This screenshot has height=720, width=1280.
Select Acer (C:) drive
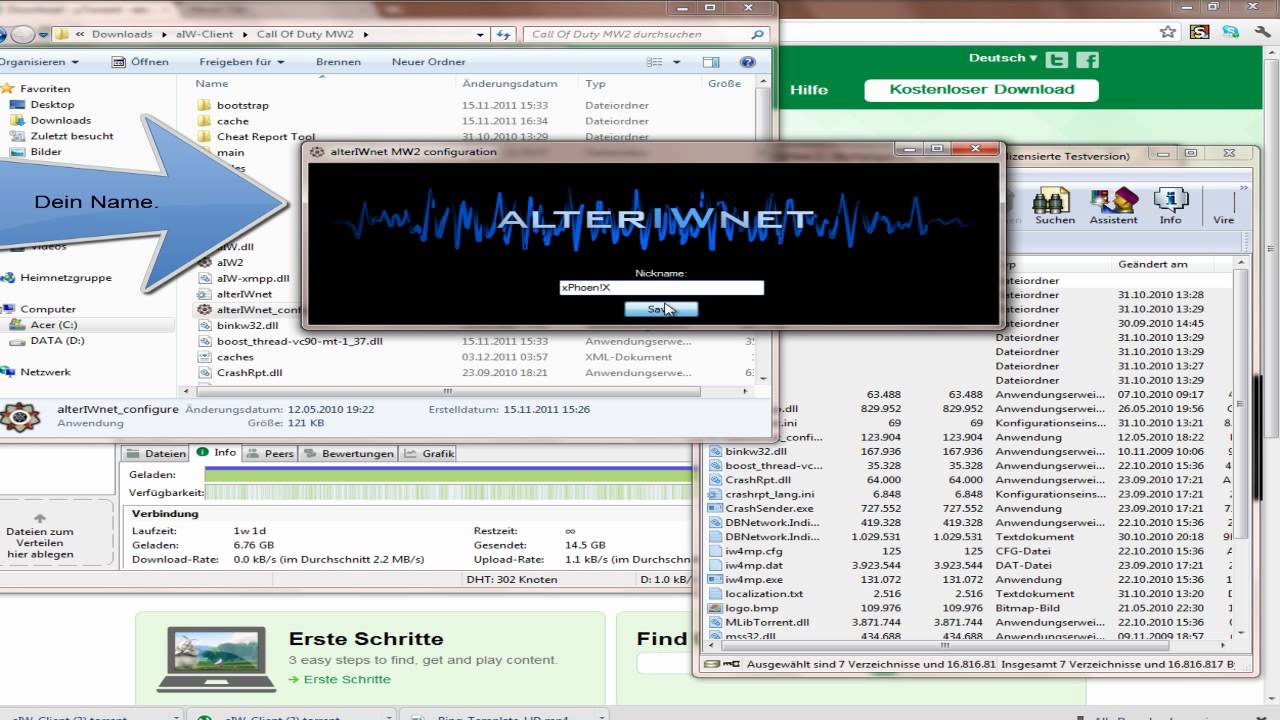point(53,325)
